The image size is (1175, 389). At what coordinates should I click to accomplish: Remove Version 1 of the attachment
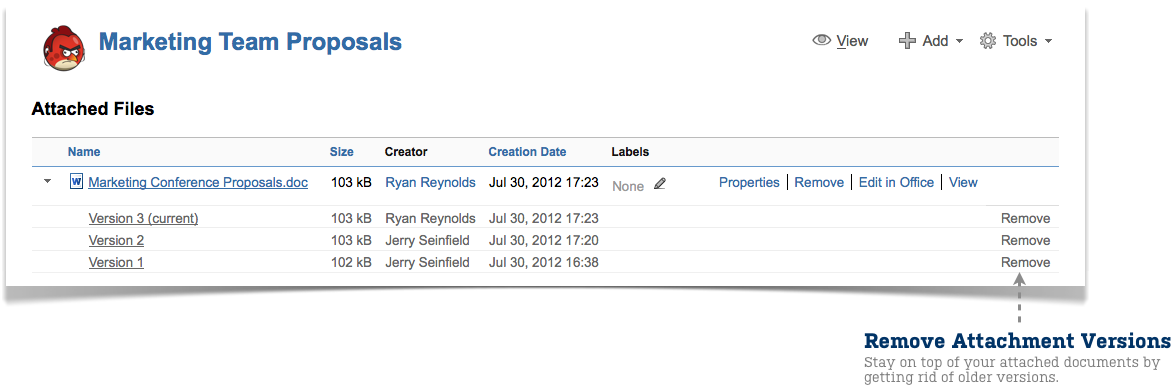1026,262
